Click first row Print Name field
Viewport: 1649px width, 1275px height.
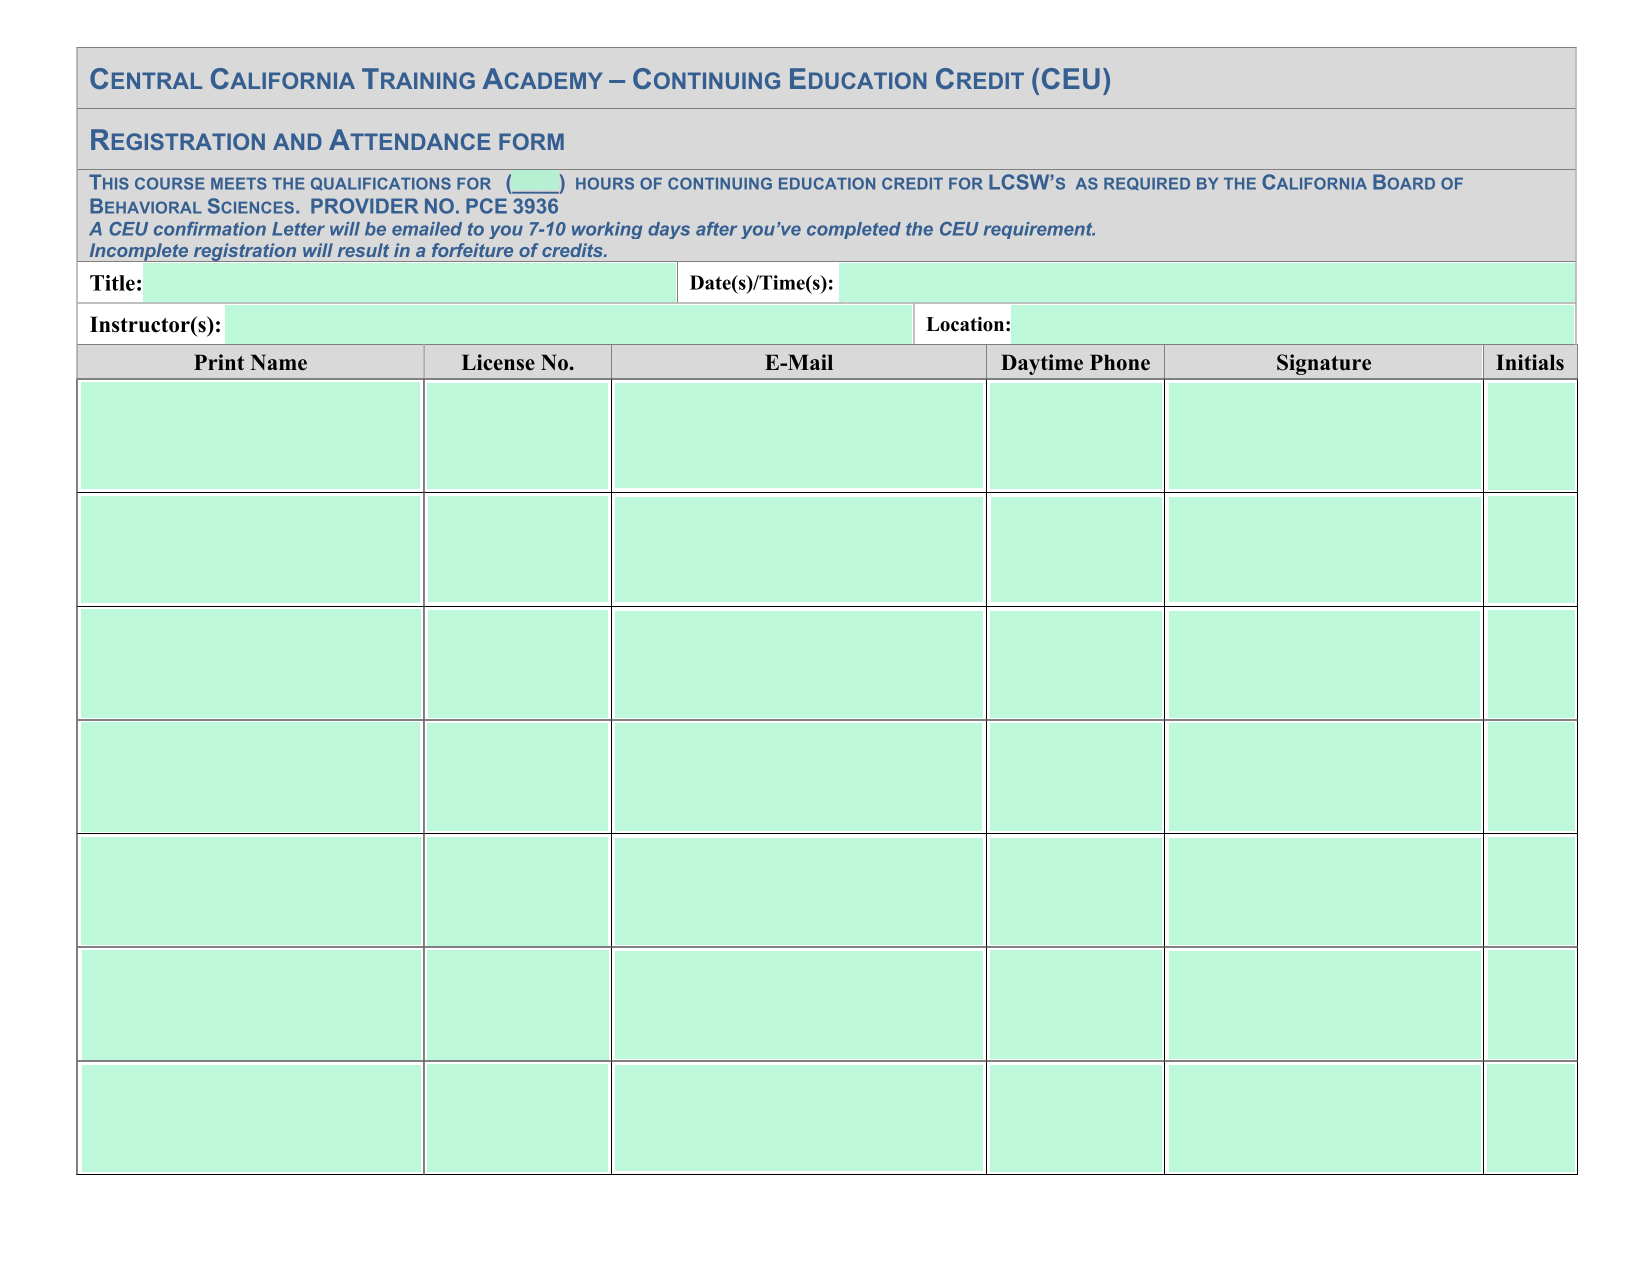tap(251, 436)
